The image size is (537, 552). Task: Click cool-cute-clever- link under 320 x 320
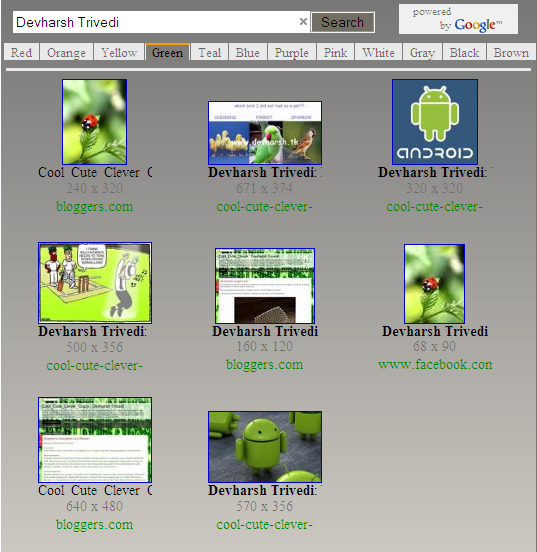click(x=435, y=207)
